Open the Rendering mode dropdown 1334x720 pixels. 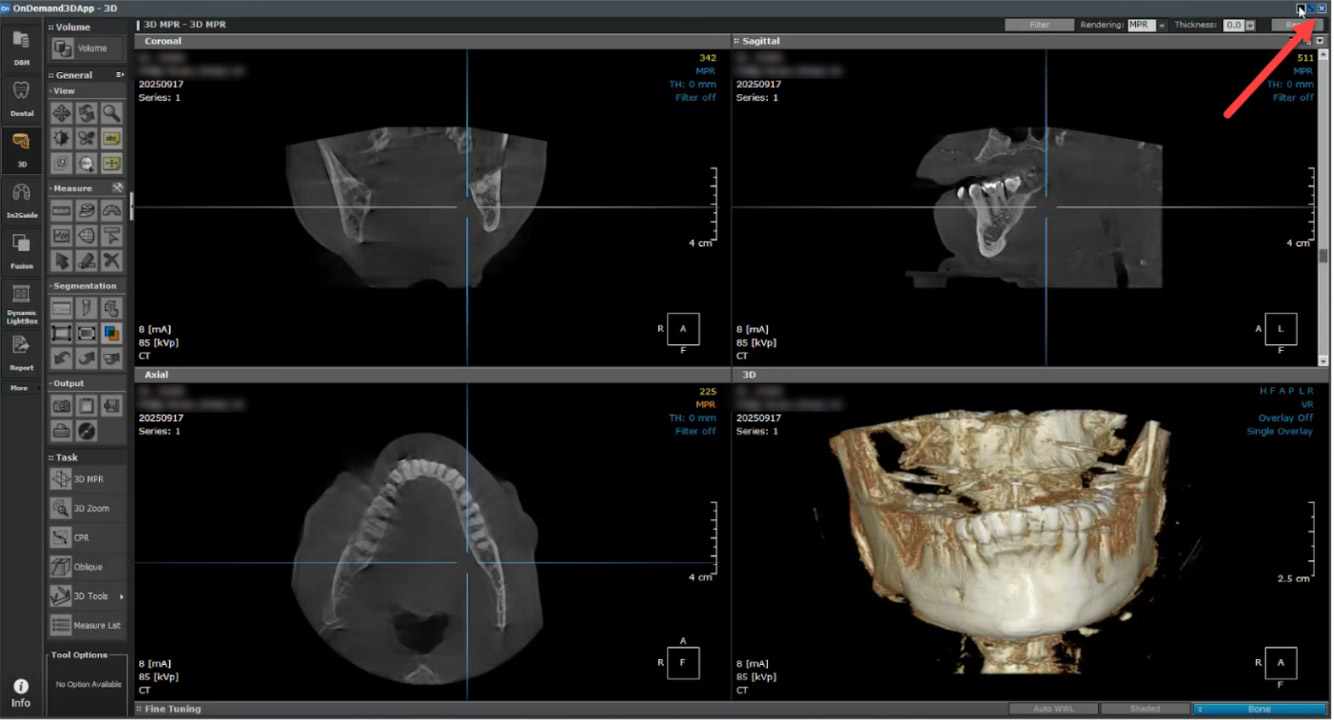pyautogui.click(x=1162, y=25)
